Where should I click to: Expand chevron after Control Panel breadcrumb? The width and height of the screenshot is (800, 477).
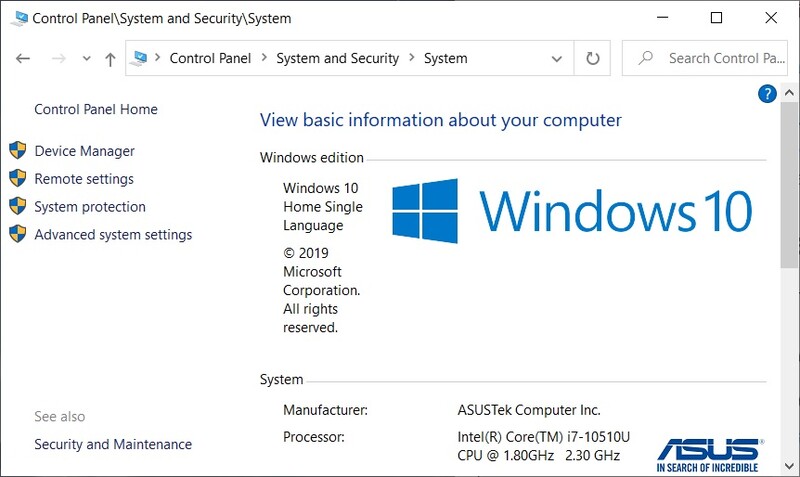point(264,58)
